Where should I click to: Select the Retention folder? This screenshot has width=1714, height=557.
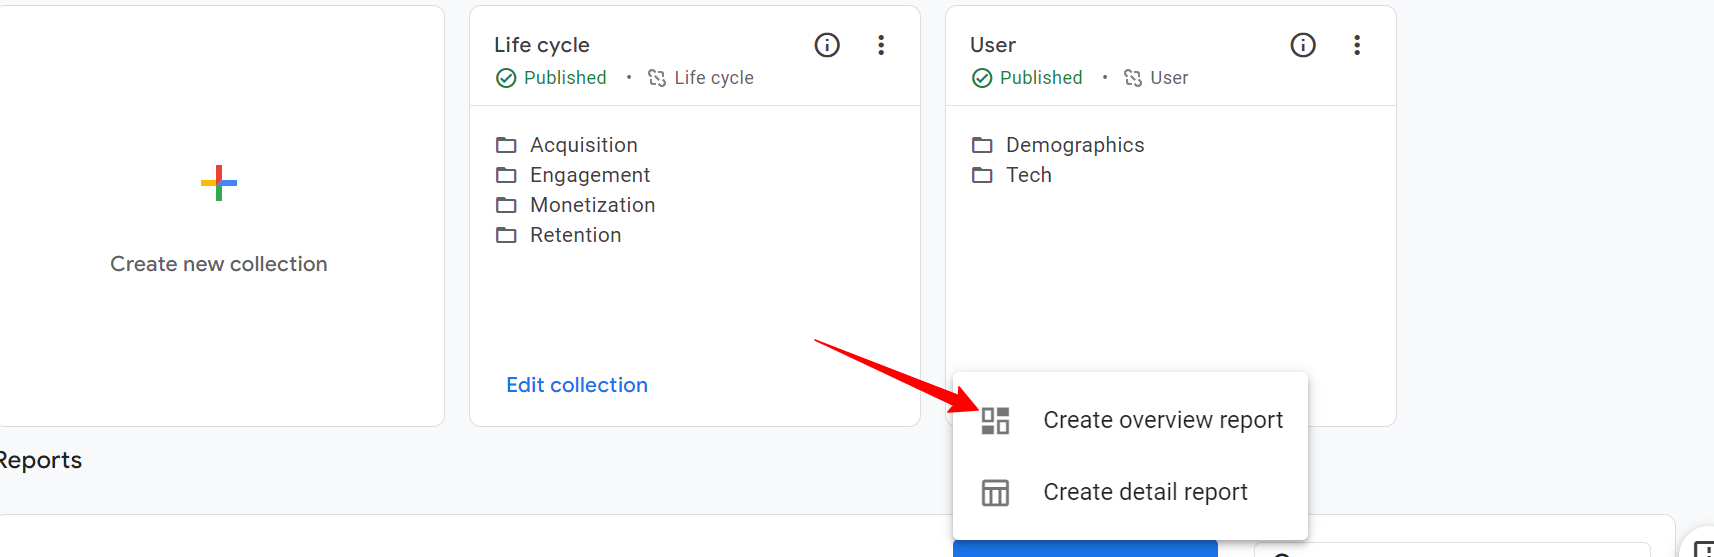[x=575, y=235]
